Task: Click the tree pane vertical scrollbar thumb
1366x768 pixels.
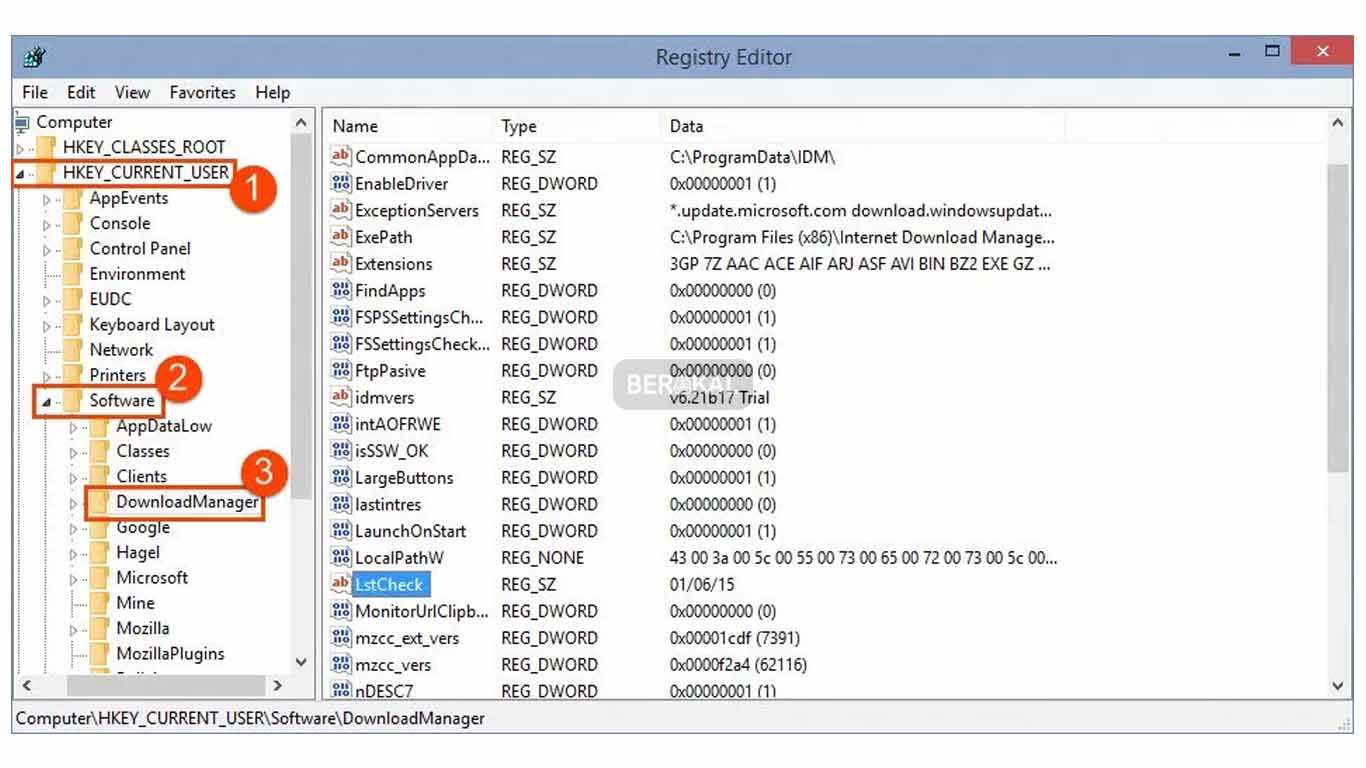Action: pyautogui.click(x=301, y=315)
